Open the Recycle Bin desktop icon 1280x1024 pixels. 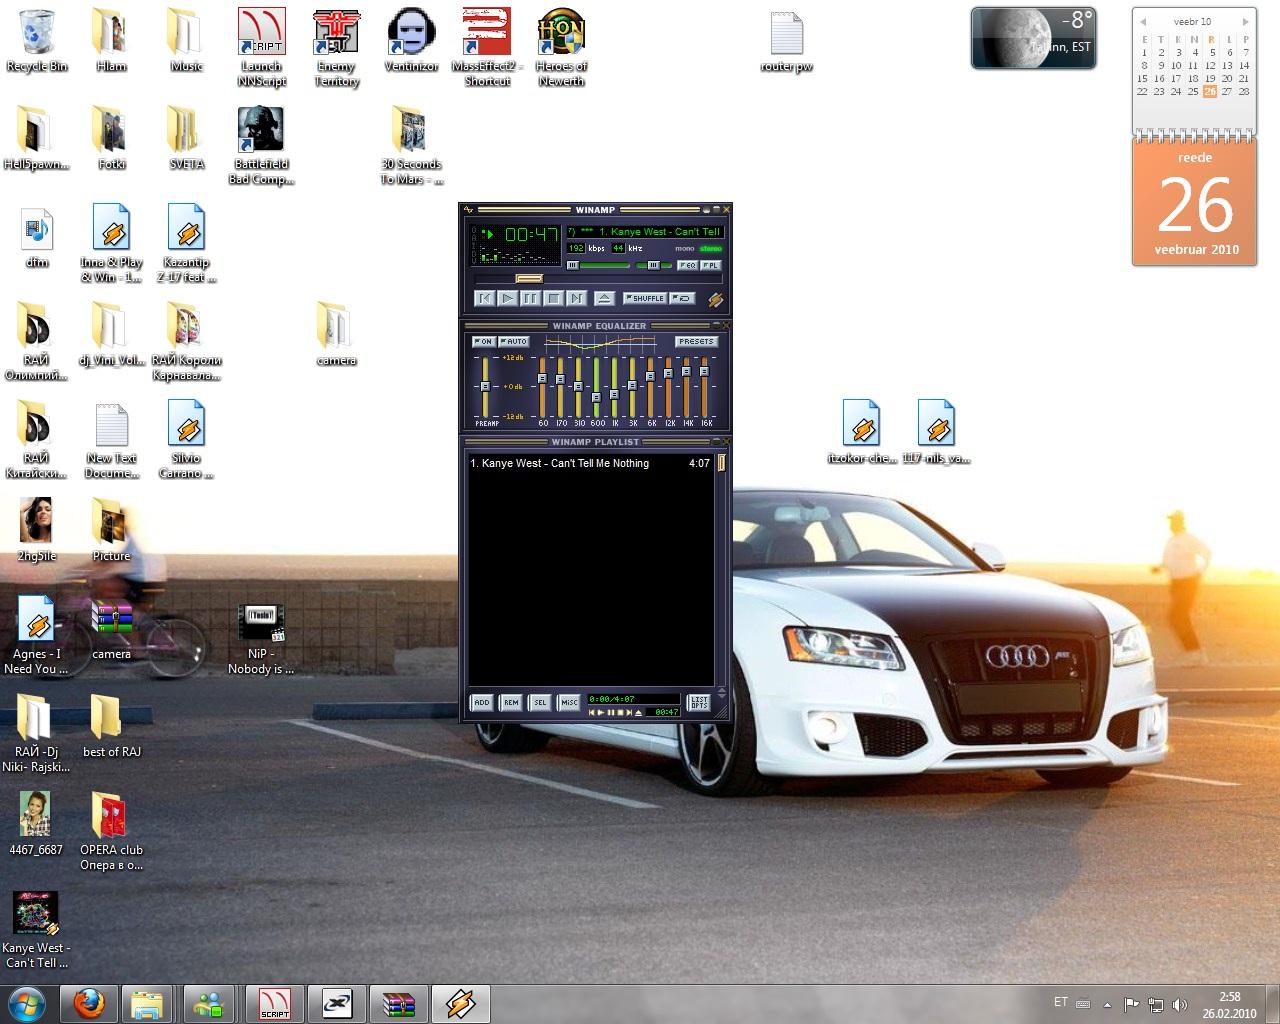(x=37, y=40)
